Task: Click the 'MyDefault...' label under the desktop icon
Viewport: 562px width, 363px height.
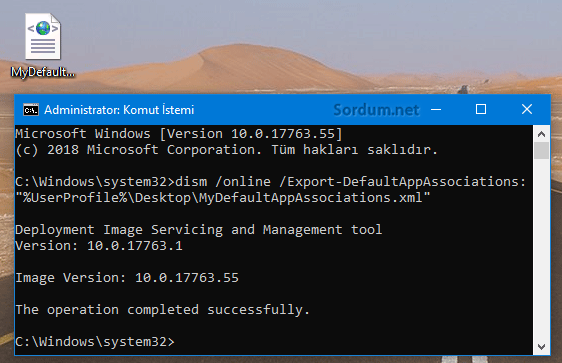Action: [x=43, y=72]
